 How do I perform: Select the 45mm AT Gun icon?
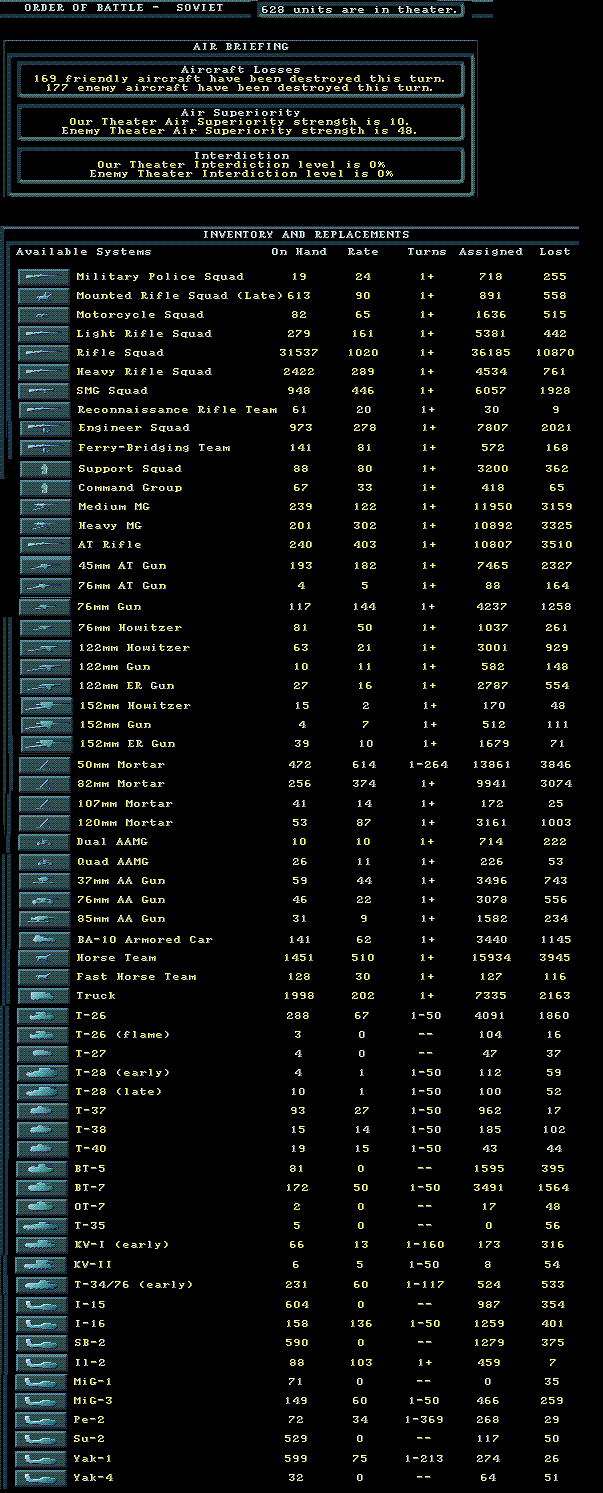tap(44, 566)
